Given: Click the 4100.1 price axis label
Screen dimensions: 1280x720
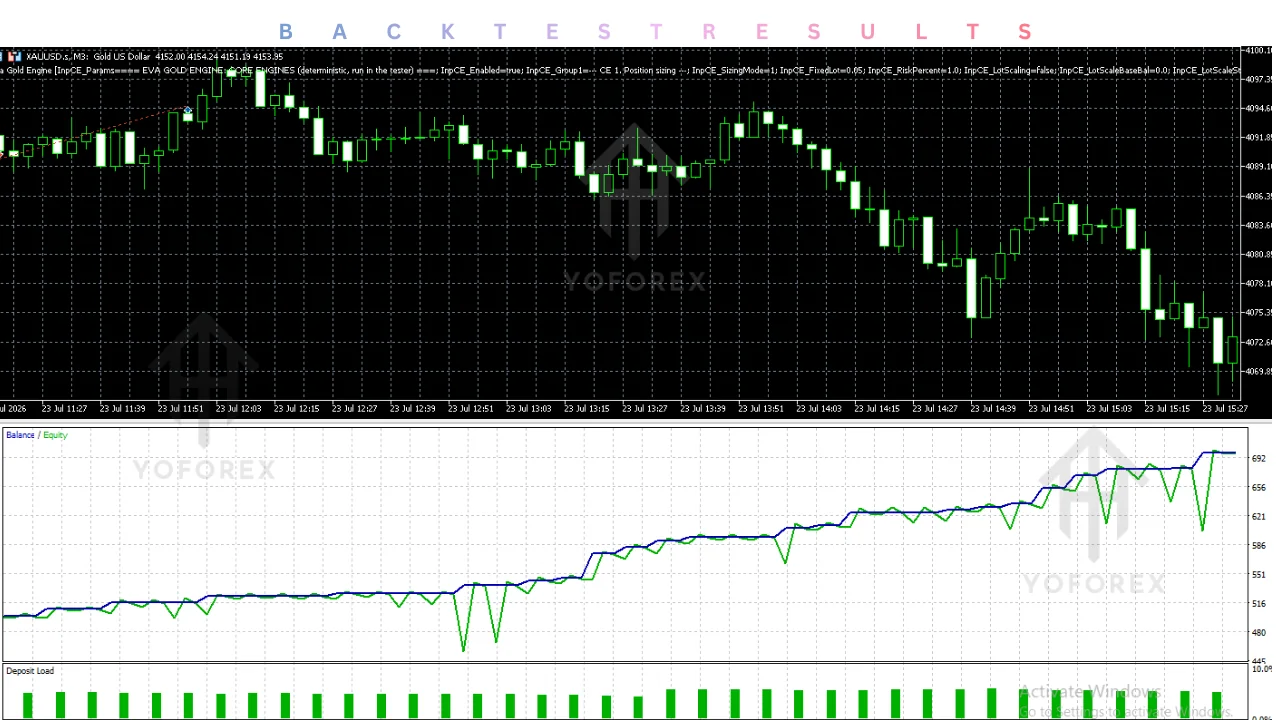Looking at the screenshot, I should 1259,50.
